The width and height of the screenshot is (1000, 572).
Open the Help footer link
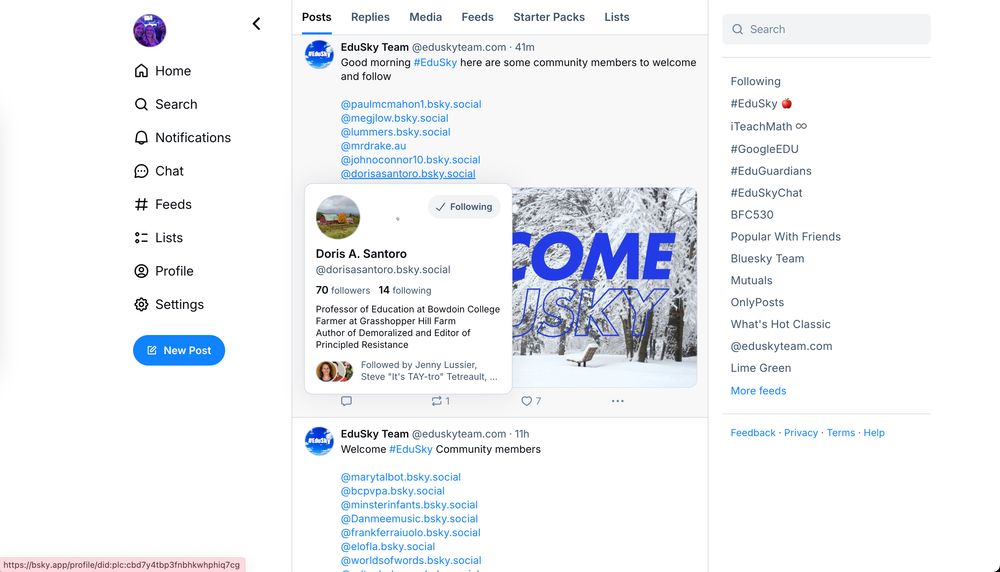pyautogui.click(x=874, y=432)
